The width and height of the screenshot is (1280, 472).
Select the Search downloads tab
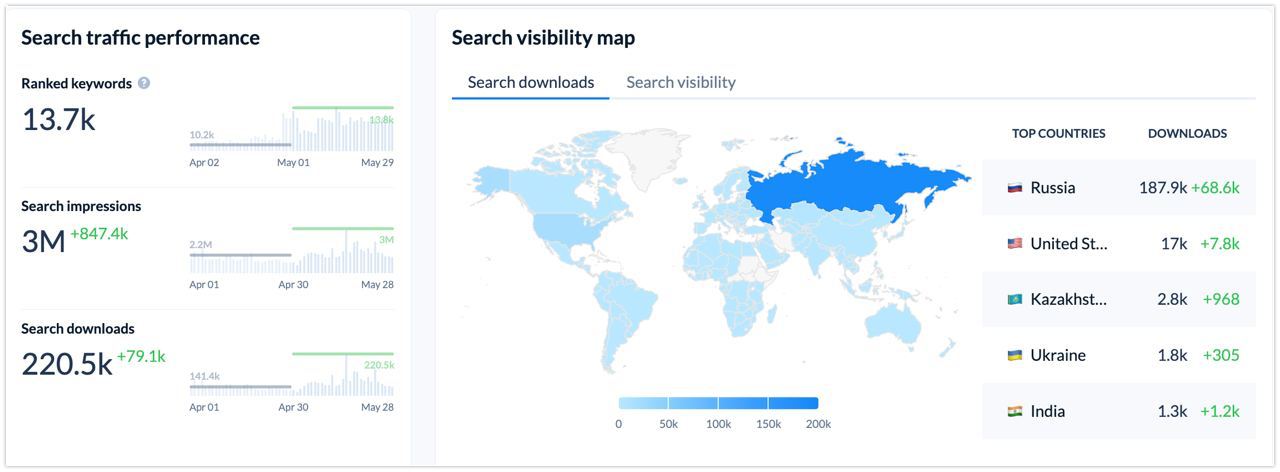pyautogui.click(x=530, y=83)
